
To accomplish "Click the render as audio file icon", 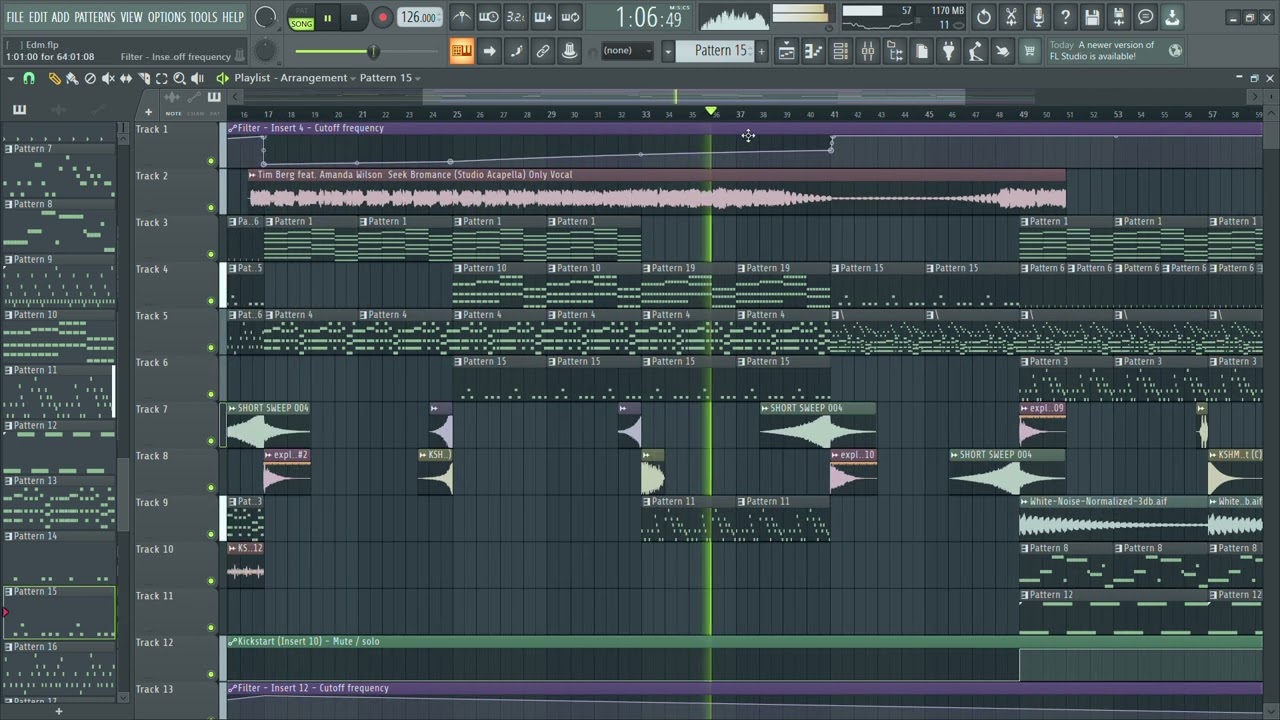I will click(x=1119, y=17).
